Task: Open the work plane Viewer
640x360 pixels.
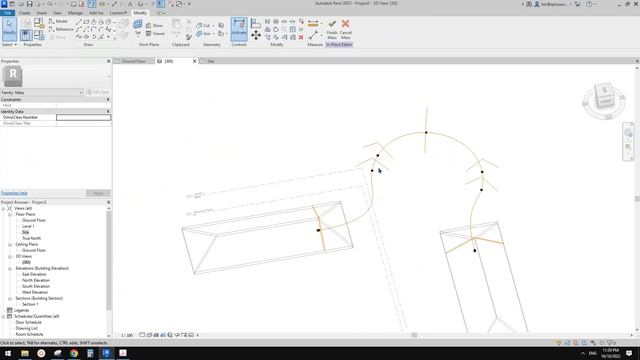Action: click(155, 33)
